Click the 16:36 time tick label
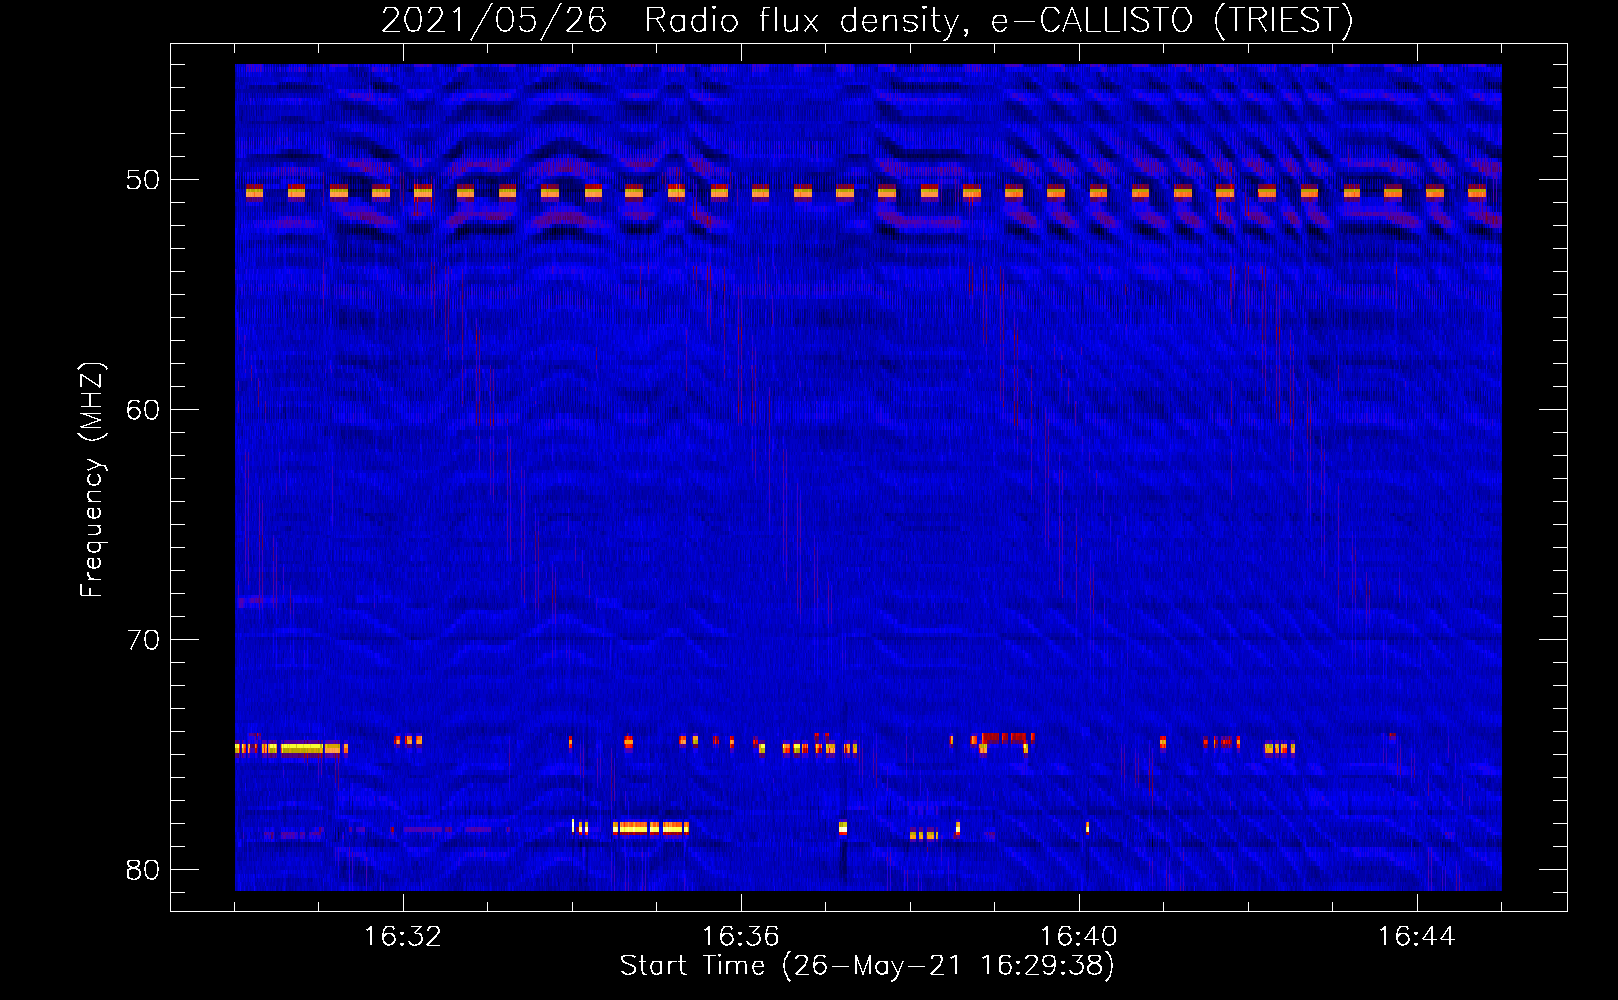The width and height of the screenshot is (1618, 1000). (x=741, y=937)
